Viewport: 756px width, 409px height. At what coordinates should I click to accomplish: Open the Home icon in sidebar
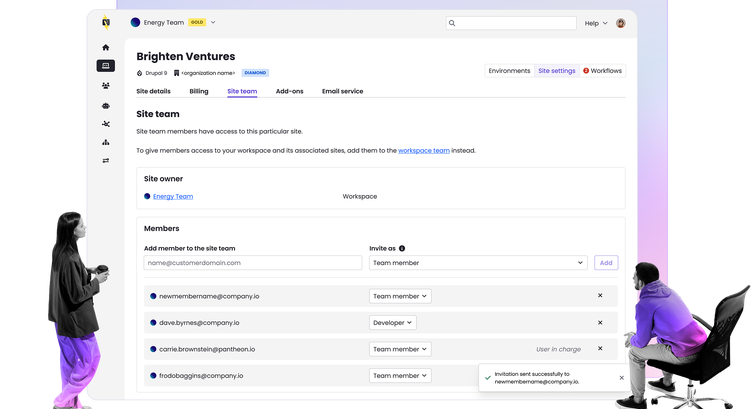point(106,47)
